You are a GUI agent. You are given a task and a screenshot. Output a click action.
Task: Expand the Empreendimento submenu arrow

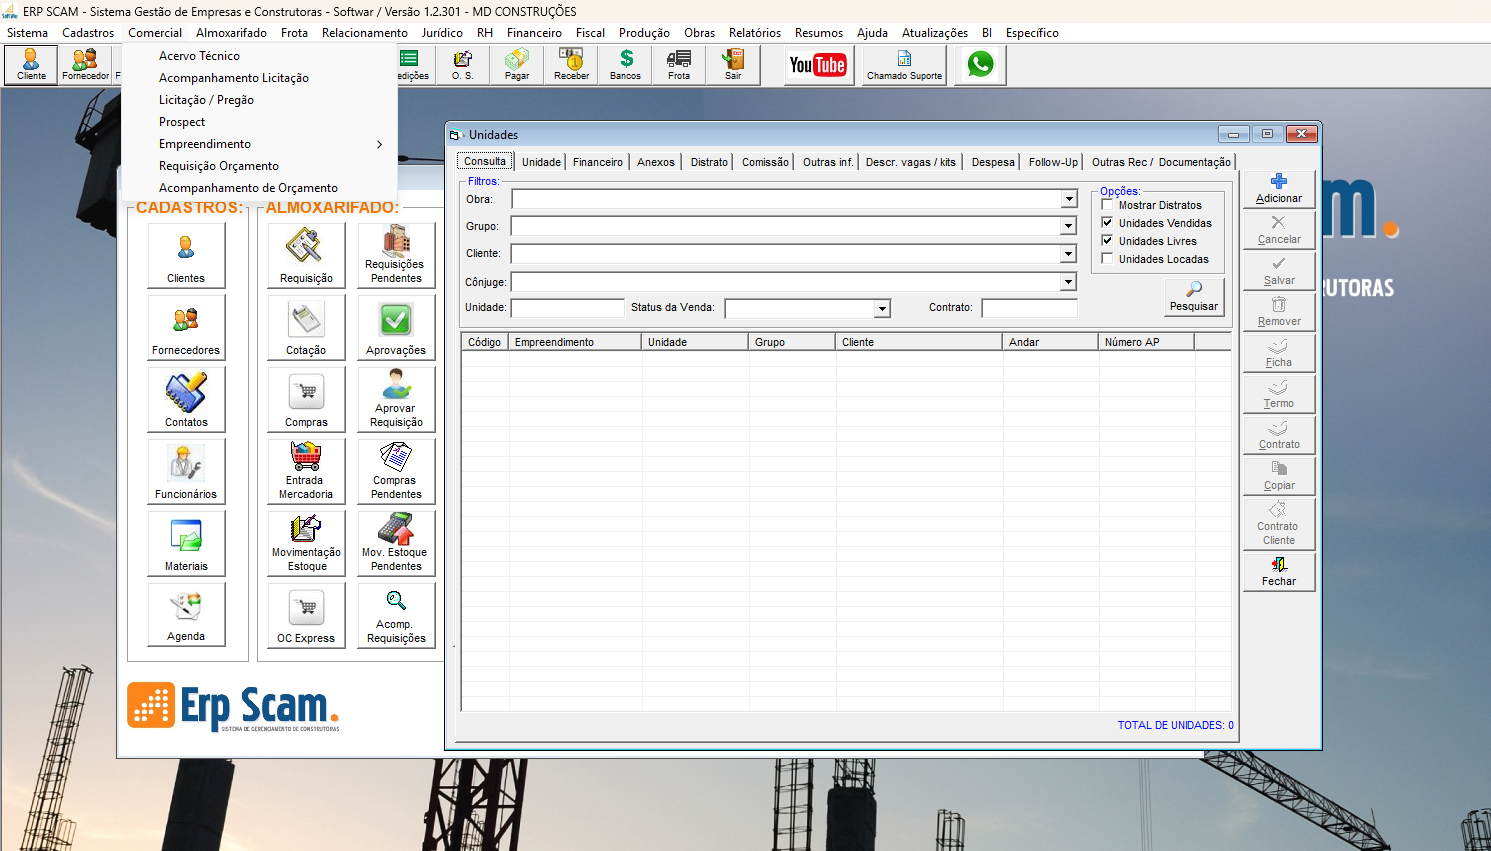[380, 144]
